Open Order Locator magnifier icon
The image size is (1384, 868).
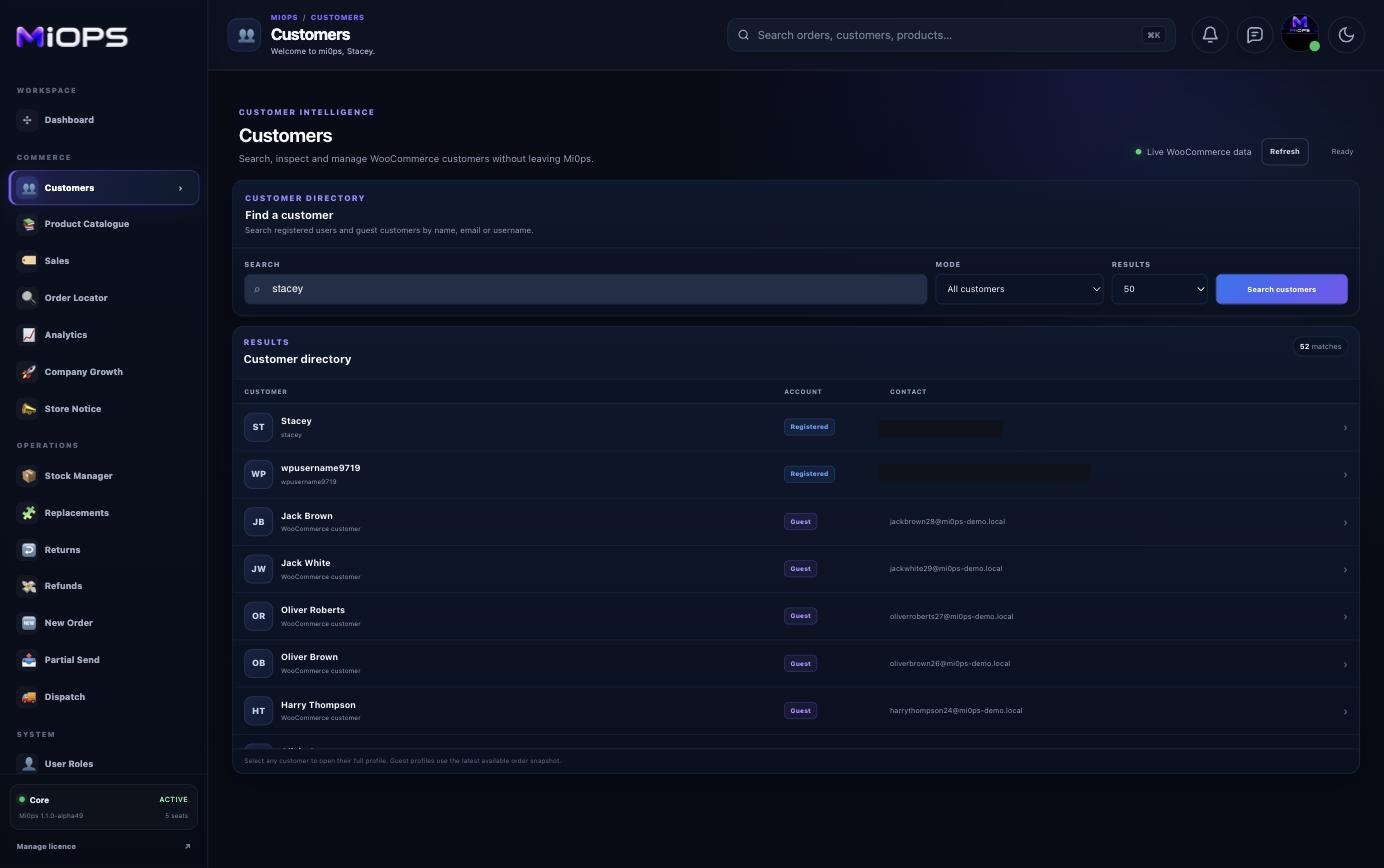click(x=28, y=298)
